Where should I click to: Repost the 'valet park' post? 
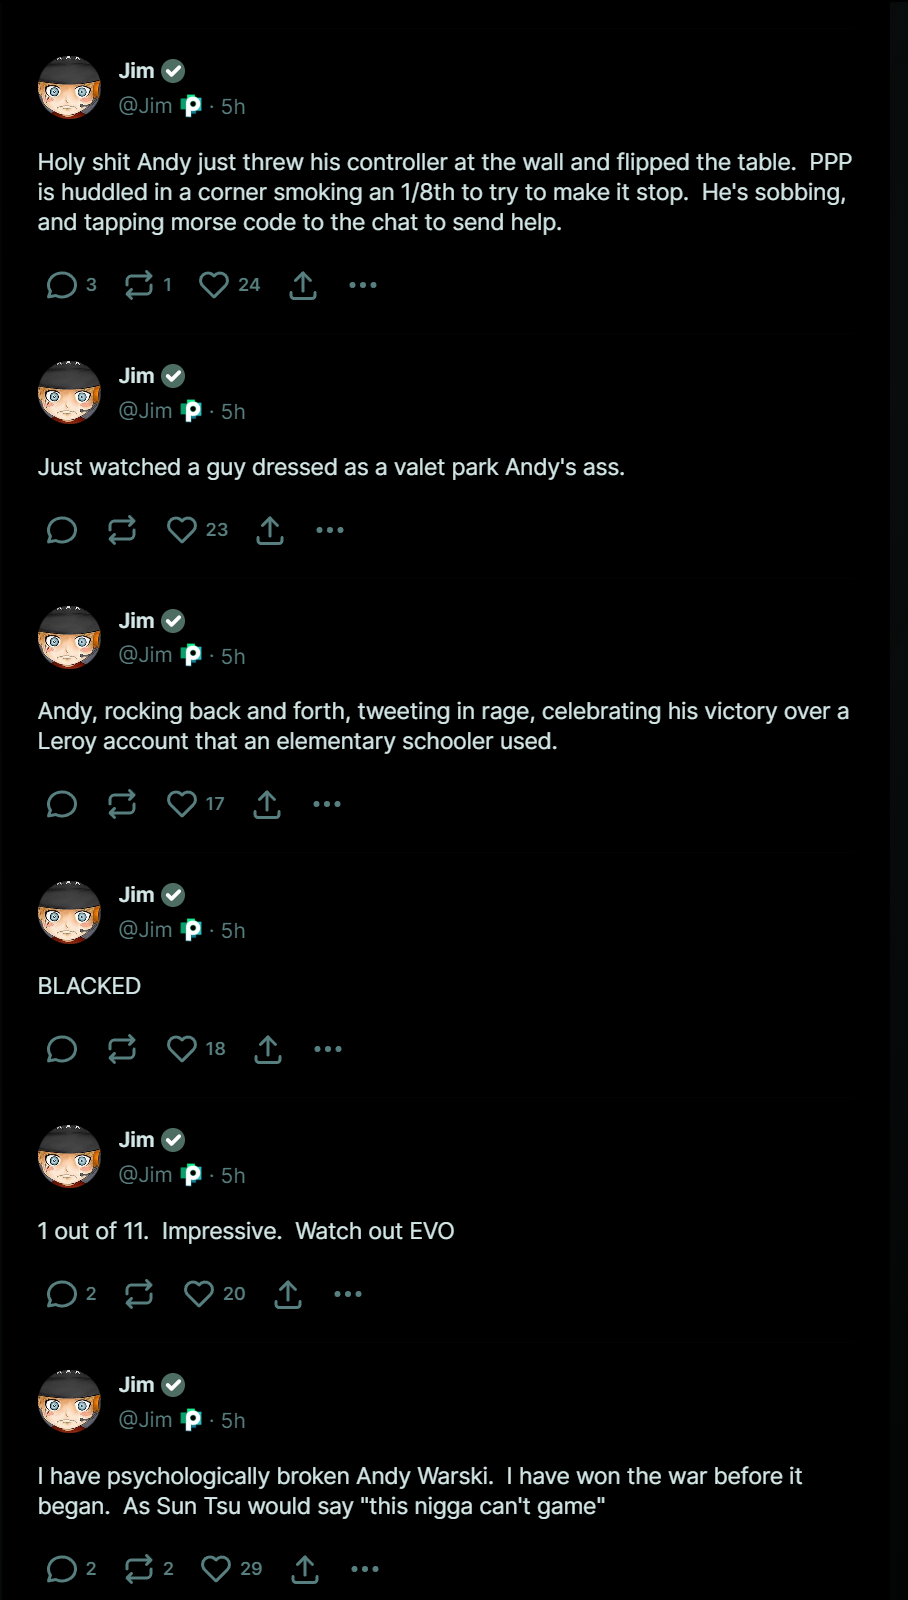click(122, 530)
